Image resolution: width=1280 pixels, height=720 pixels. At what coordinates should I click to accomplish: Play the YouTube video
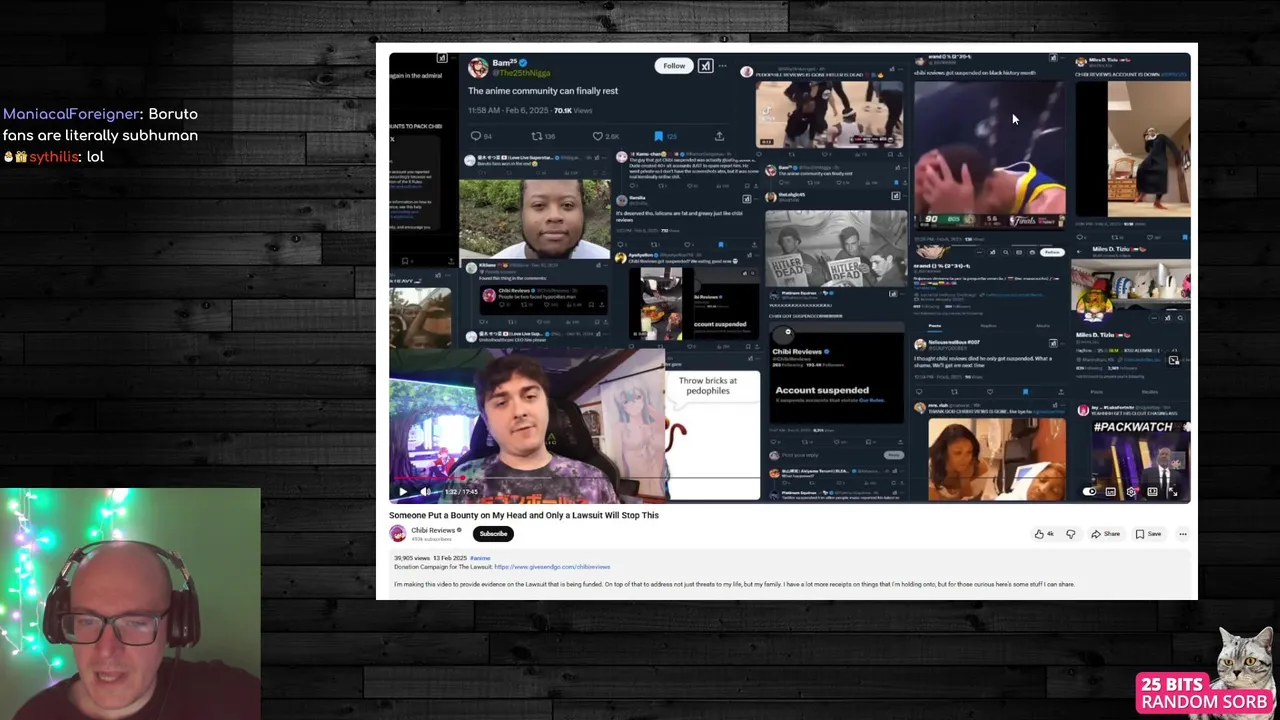pyautogui.click(x=403, y=491)
